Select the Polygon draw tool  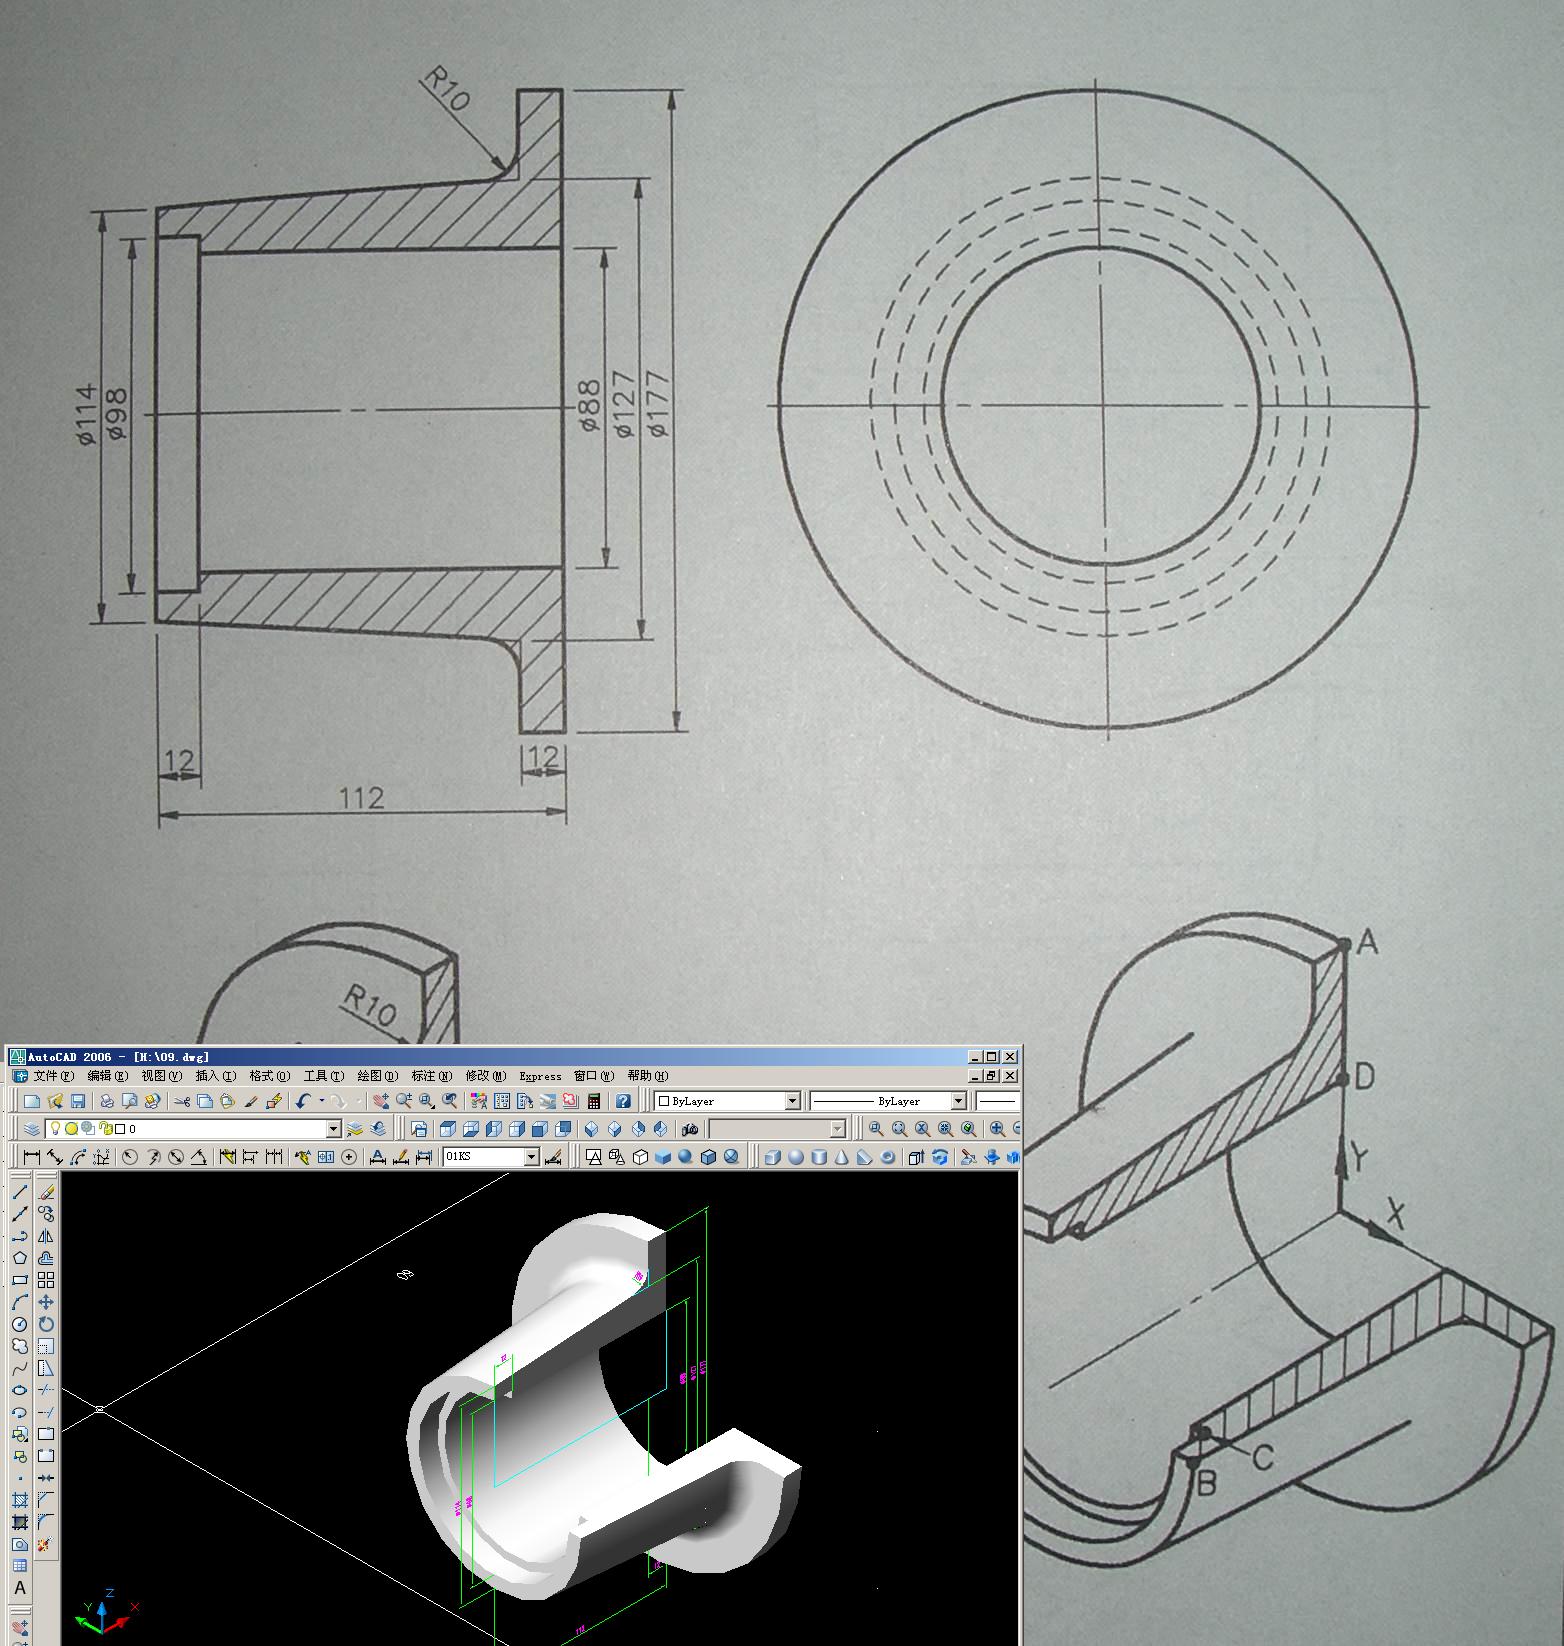tap(20, 1257)
